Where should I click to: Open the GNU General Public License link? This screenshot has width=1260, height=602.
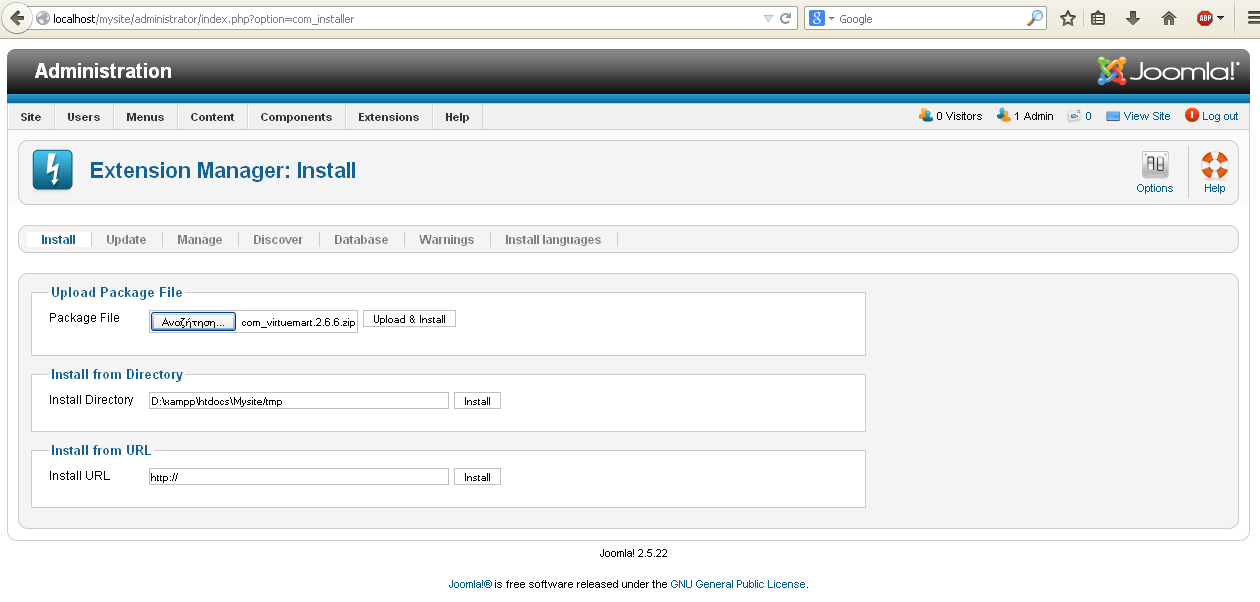click(738, 584)
